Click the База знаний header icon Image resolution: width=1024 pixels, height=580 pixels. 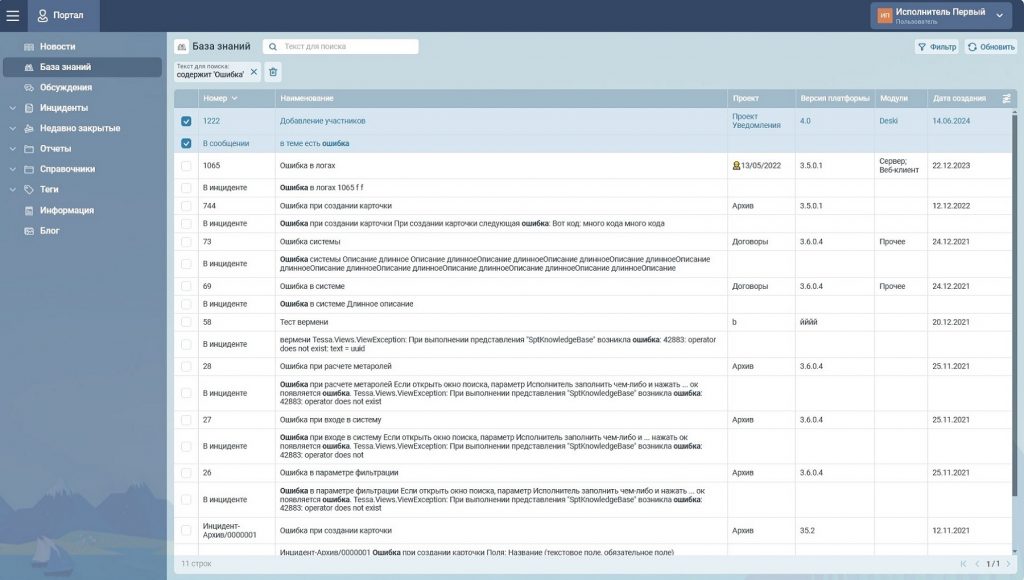point(181,46)
